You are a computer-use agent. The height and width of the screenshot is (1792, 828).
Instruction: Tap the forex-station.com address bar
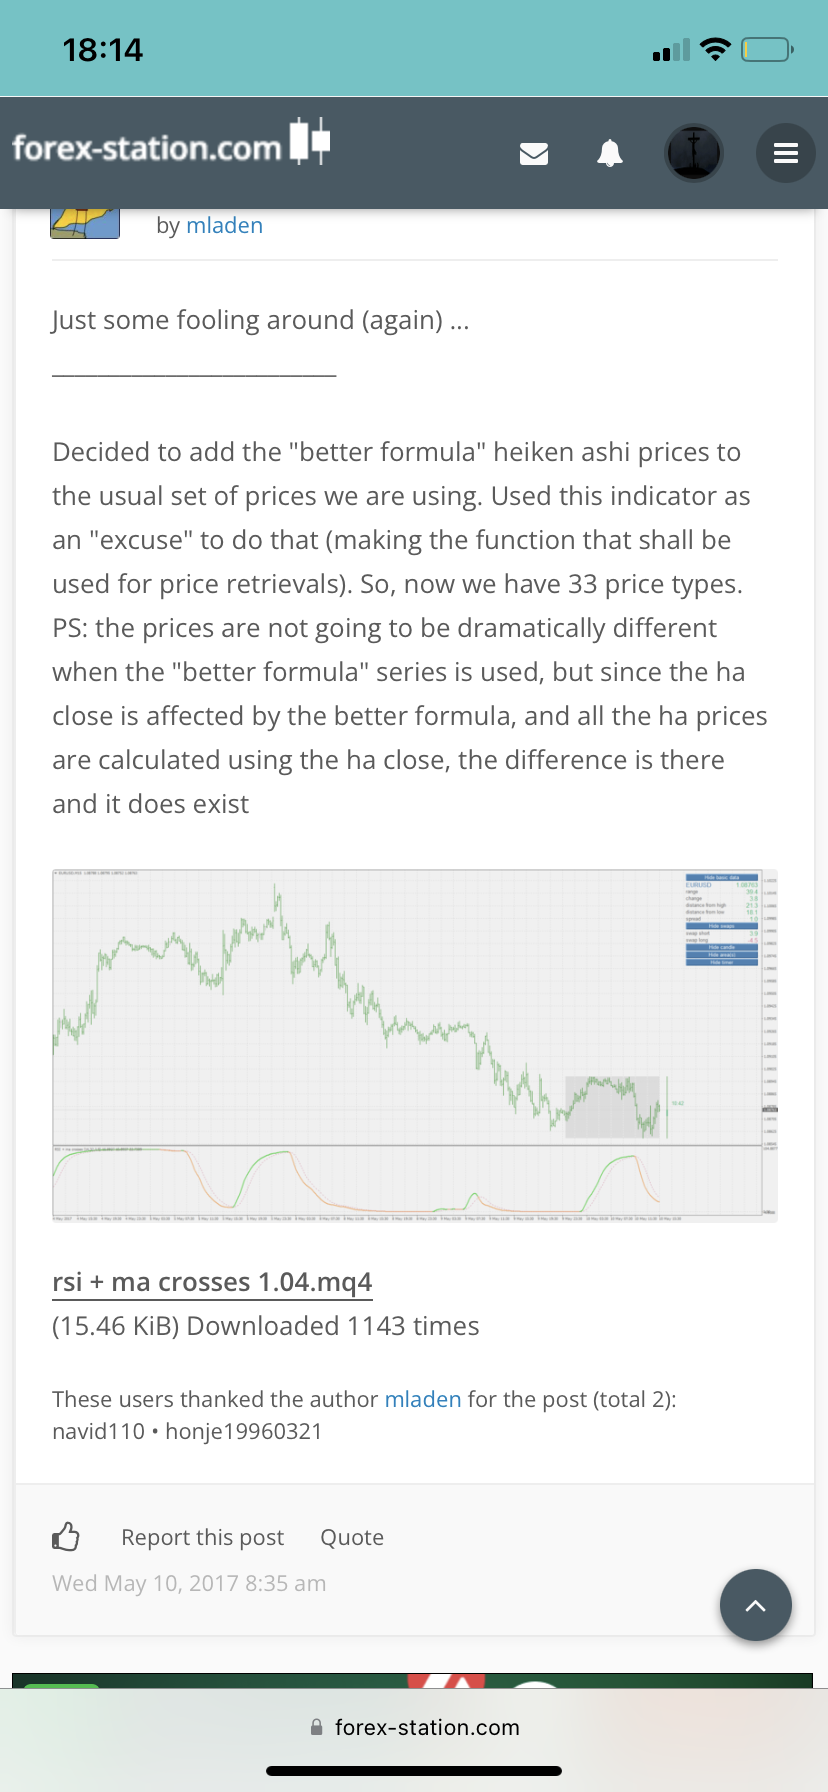426,1727
